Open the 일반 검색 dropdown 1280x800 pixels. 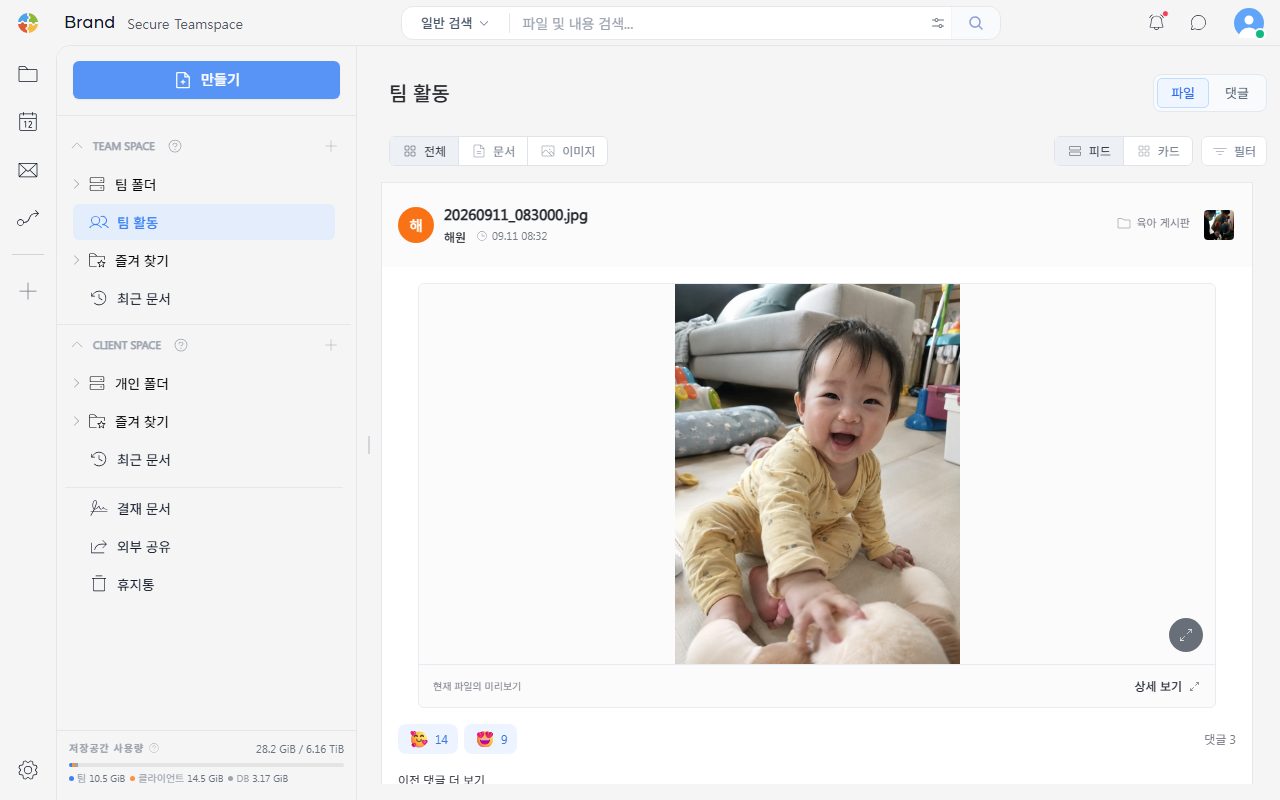455,23
